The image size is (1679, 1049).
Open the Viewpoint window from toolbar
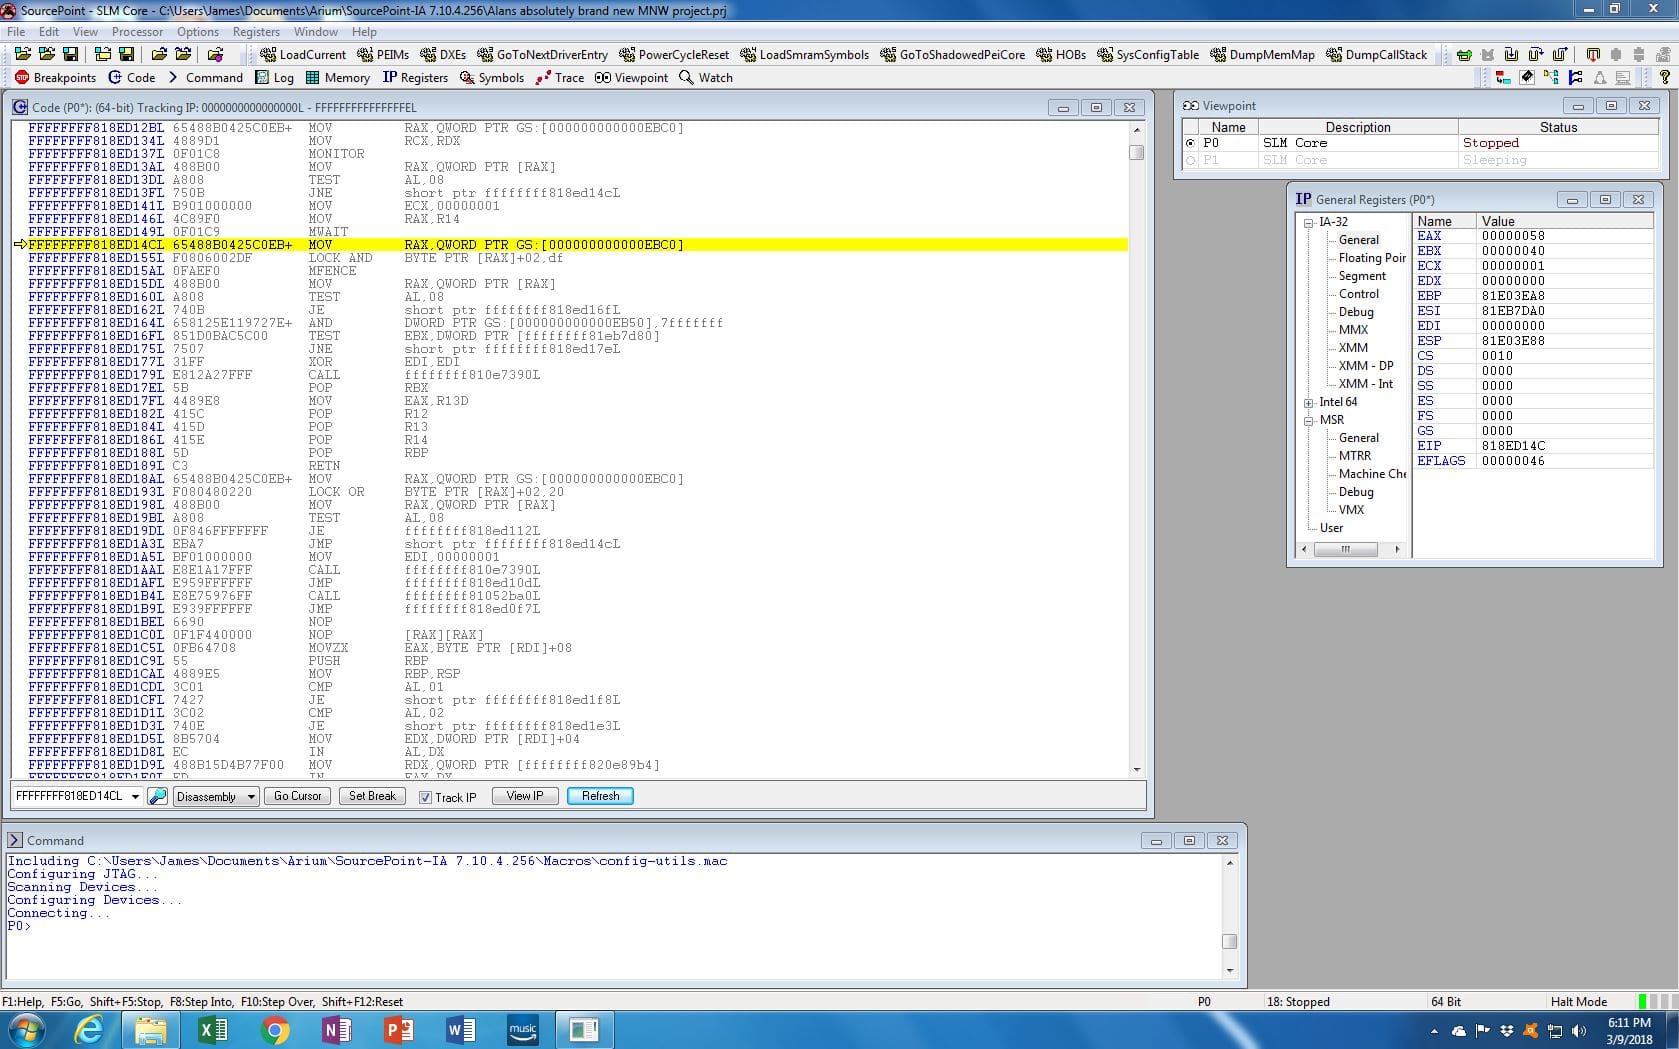(631, 77)
